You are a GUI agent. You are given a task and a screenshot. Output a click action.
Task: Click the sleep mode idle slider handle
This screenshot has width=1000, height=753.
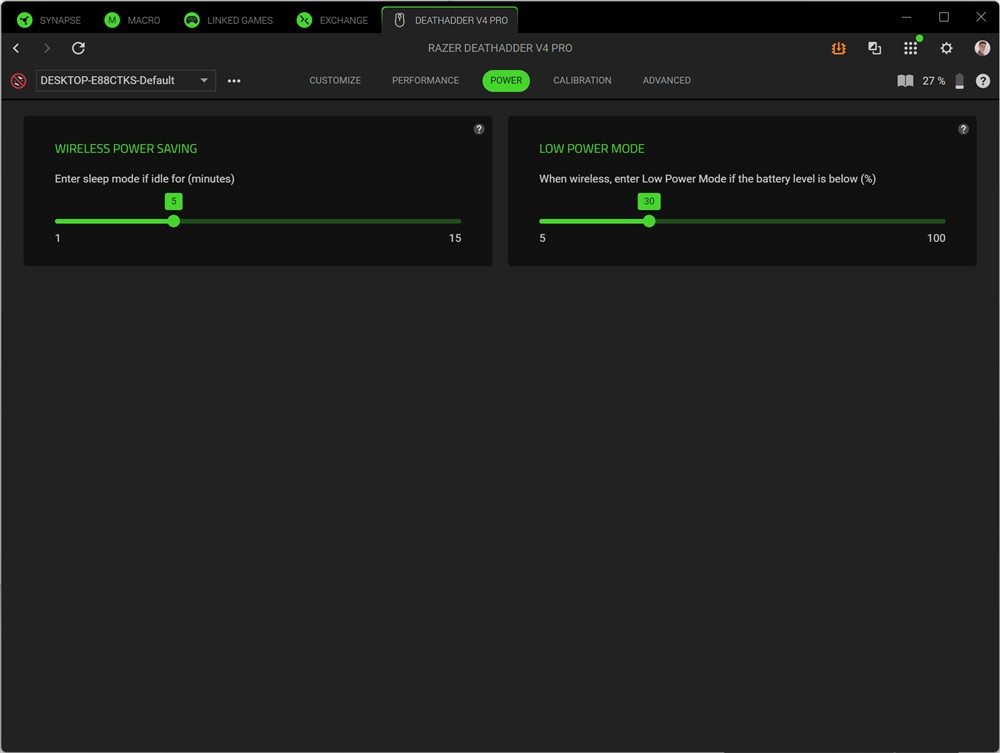pyautogui.click(x=174, y=221)
